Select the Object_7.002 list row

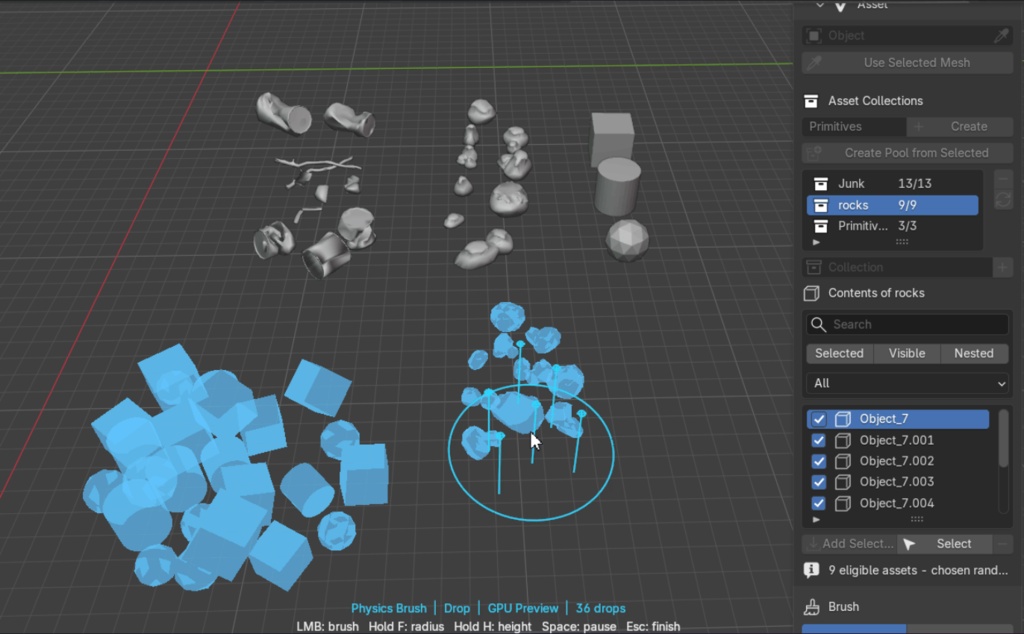(x=897, y=461)
